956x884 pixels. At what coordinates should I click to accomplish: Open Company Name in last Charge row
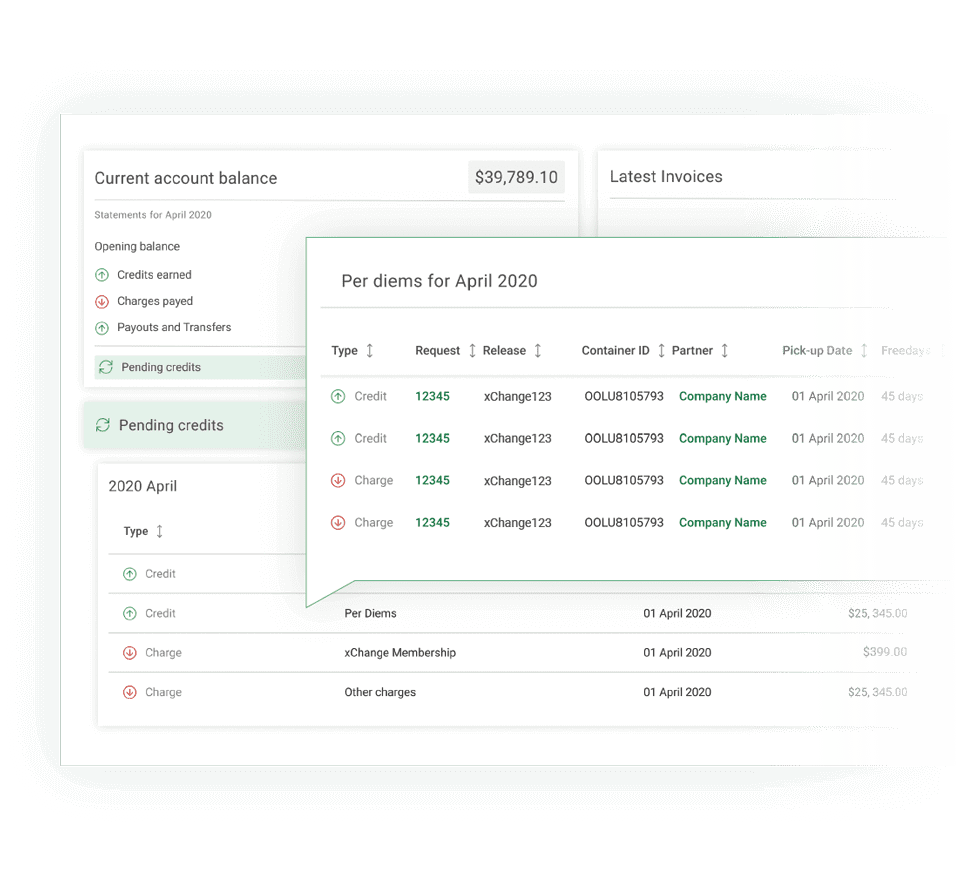tap(722, 522)
